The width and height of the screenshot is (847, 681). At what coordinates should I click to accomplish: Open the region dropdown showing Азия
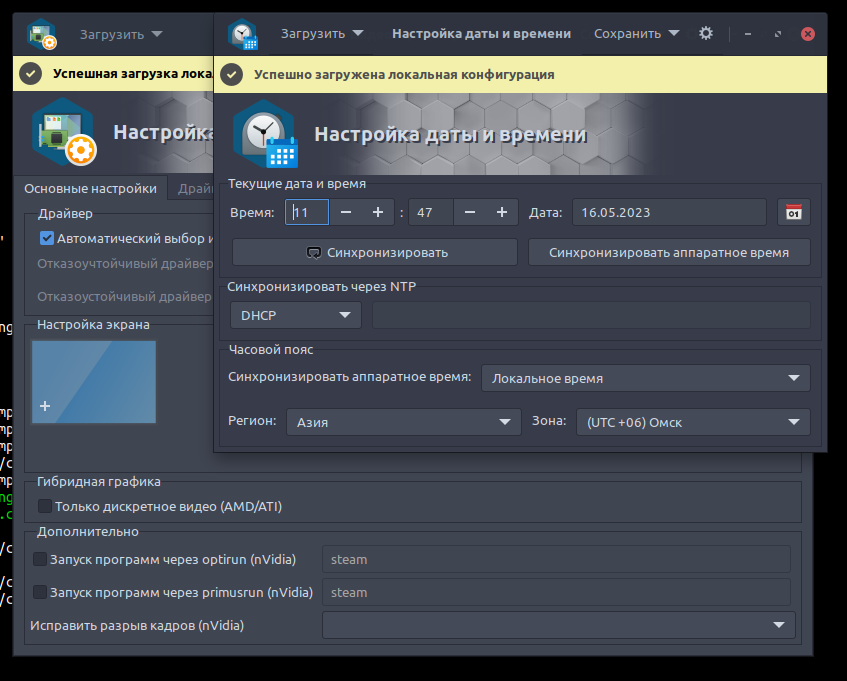click(403, 422)
